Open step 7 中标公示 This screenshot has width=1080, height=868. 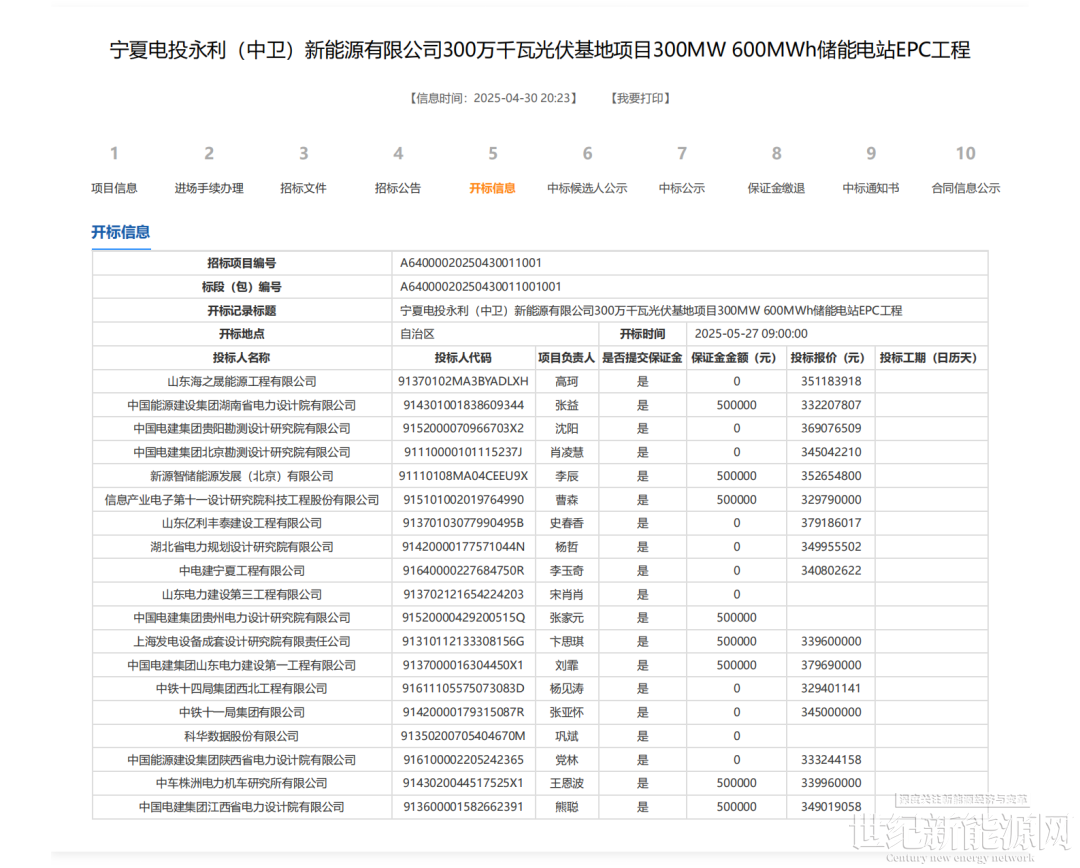pos(681,188)
